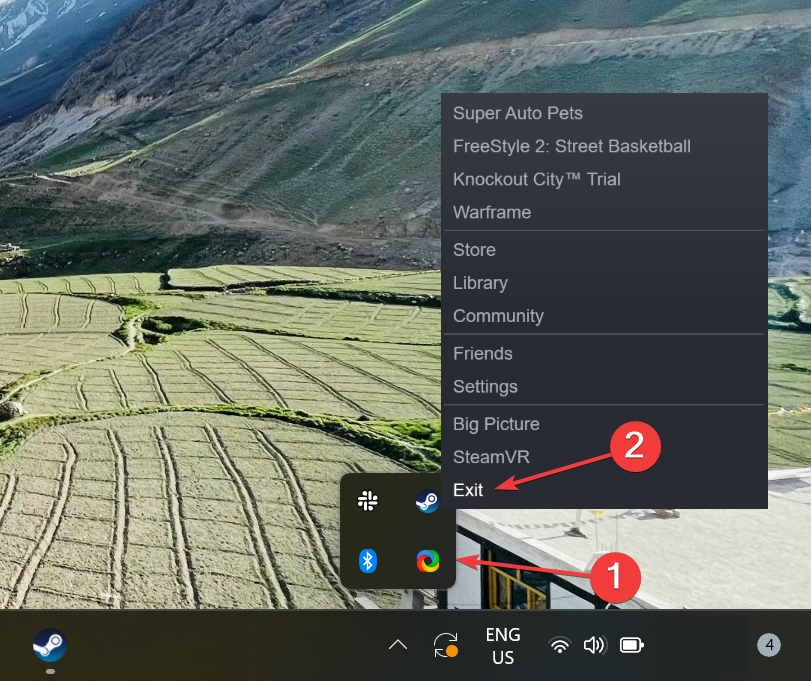Open the Bluetooth tray icon

pyautogui.click(x=368, y=561)
